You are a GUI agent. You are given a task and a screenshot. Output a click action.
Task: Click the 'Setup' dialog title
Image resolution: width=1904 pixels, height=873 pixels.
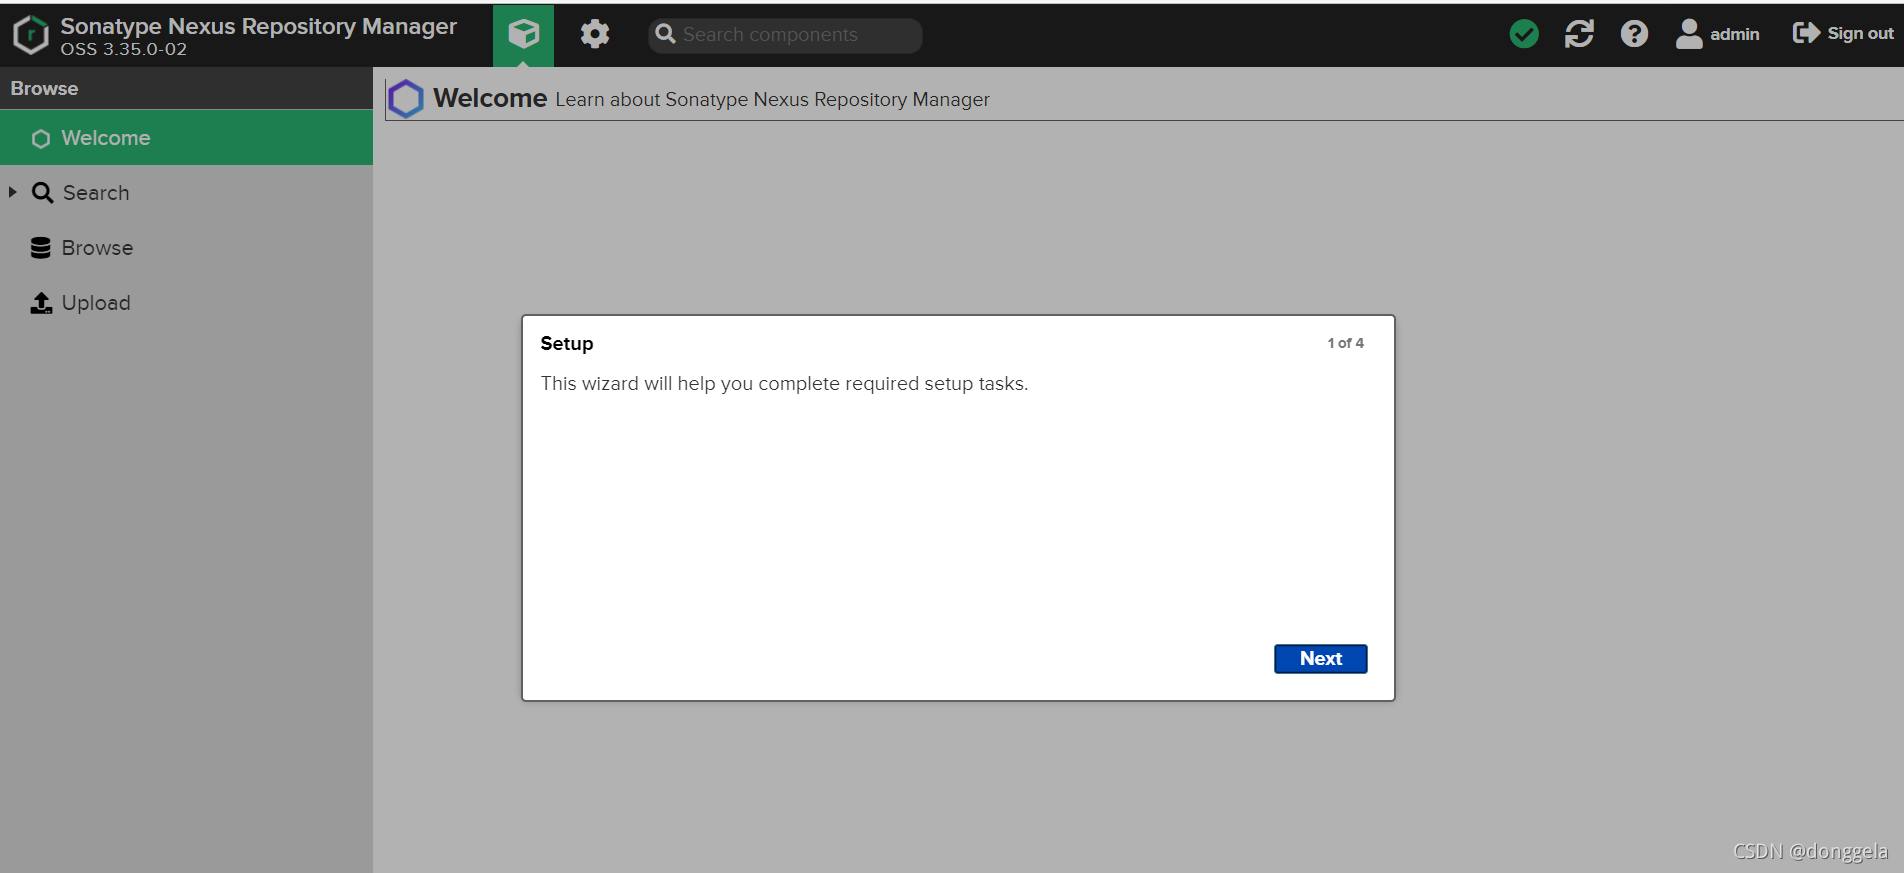coord(567,343)
